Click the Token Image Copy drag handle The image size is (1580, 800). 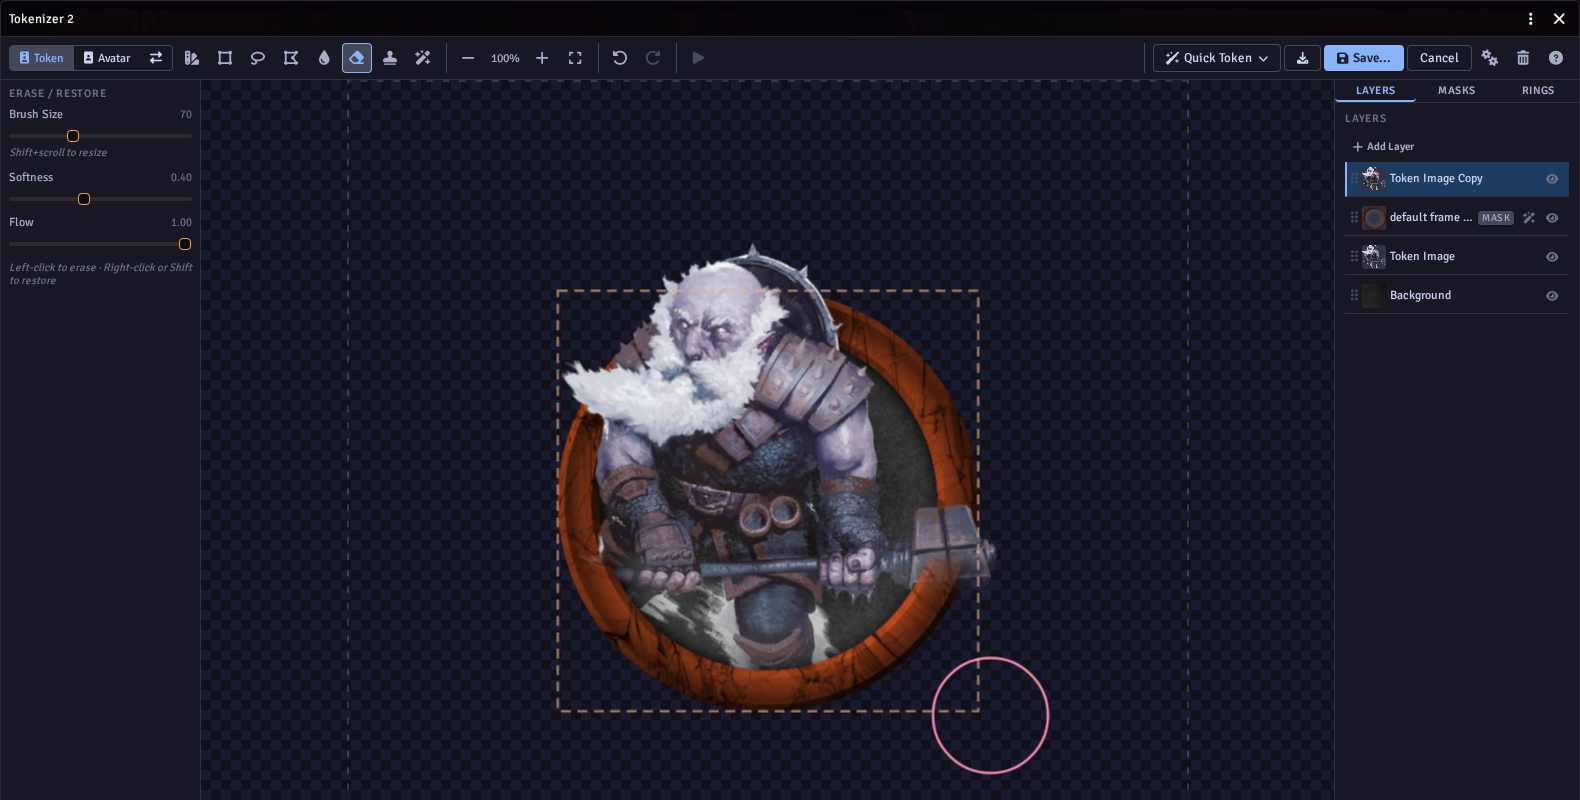(1354, 179)
